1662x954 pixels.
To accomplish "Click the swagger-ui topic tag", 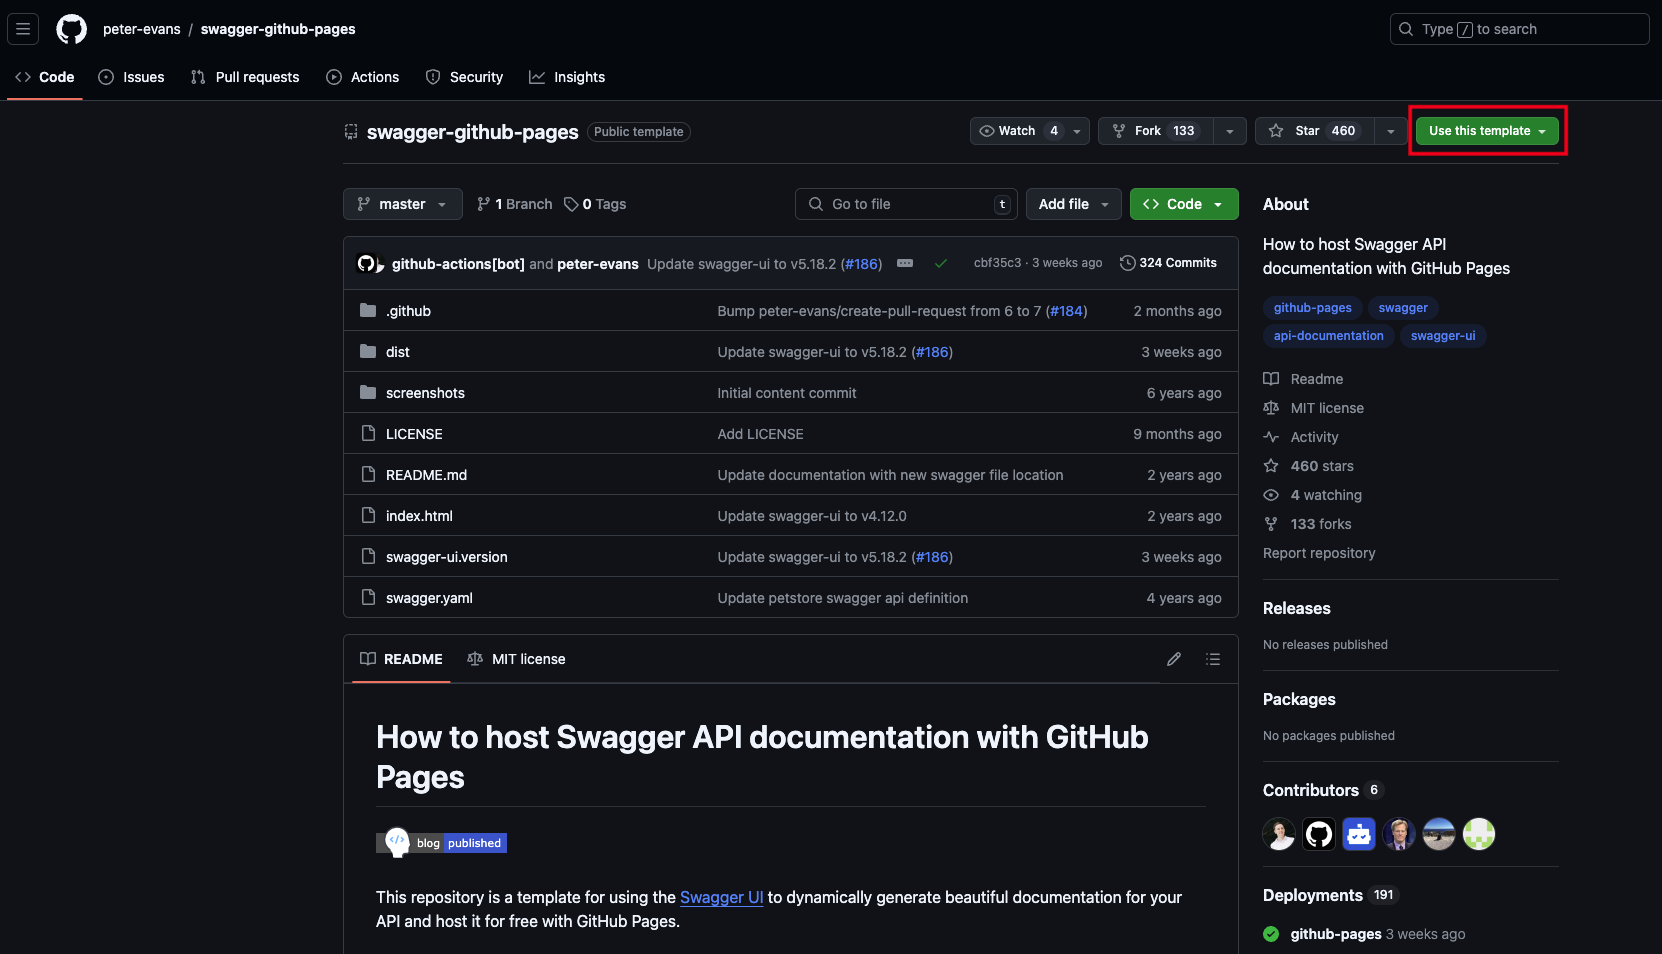I will (1443, 336).
